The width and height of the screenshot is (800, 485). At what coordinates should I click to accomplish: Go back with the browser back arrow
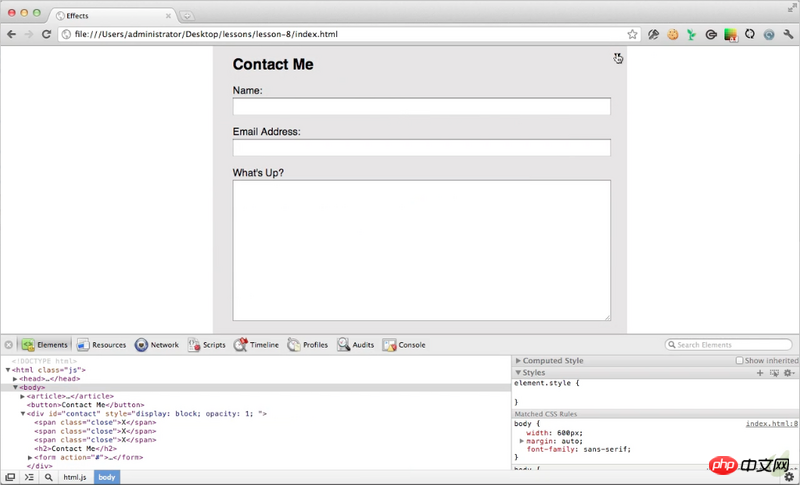11,34
